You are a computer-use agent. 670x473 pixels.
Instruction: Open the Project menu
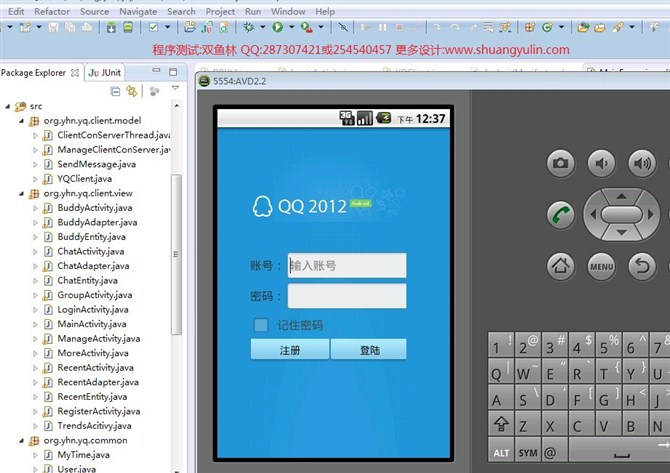(220, 12)
